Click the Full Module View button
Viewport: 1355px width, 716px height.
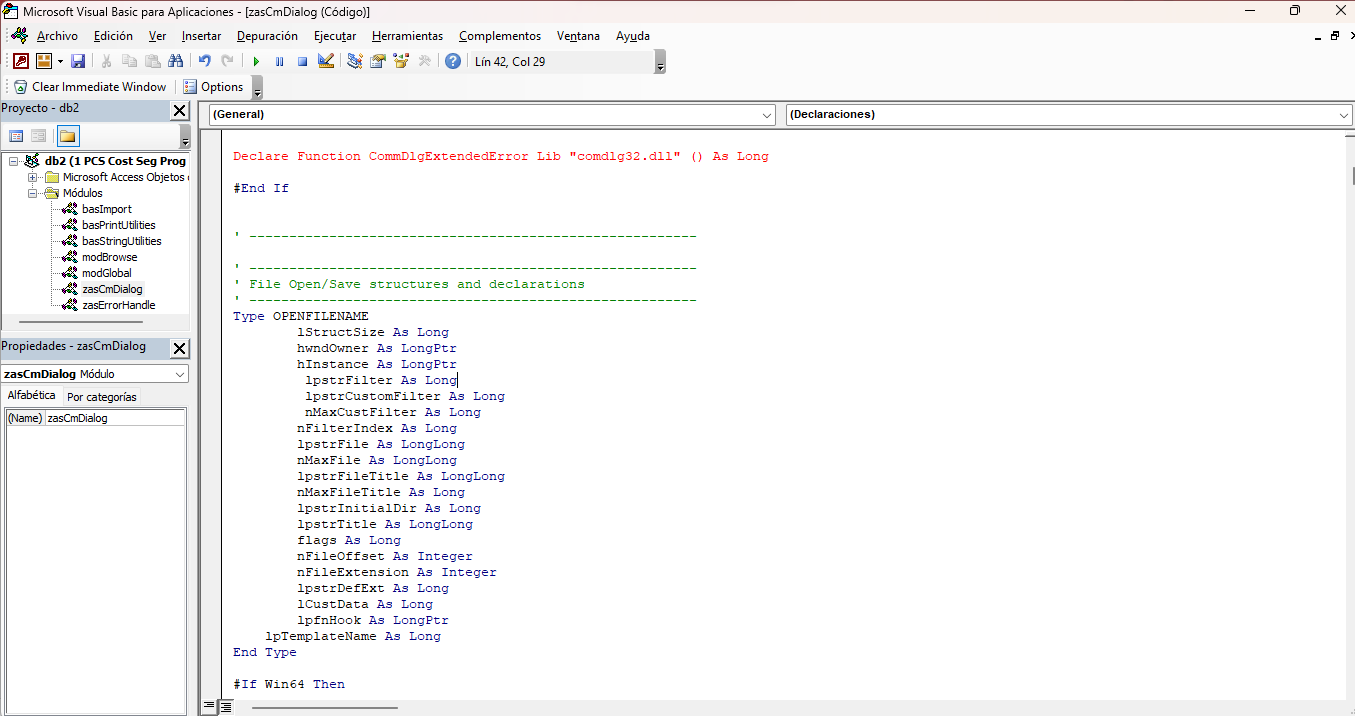(226, 707)
